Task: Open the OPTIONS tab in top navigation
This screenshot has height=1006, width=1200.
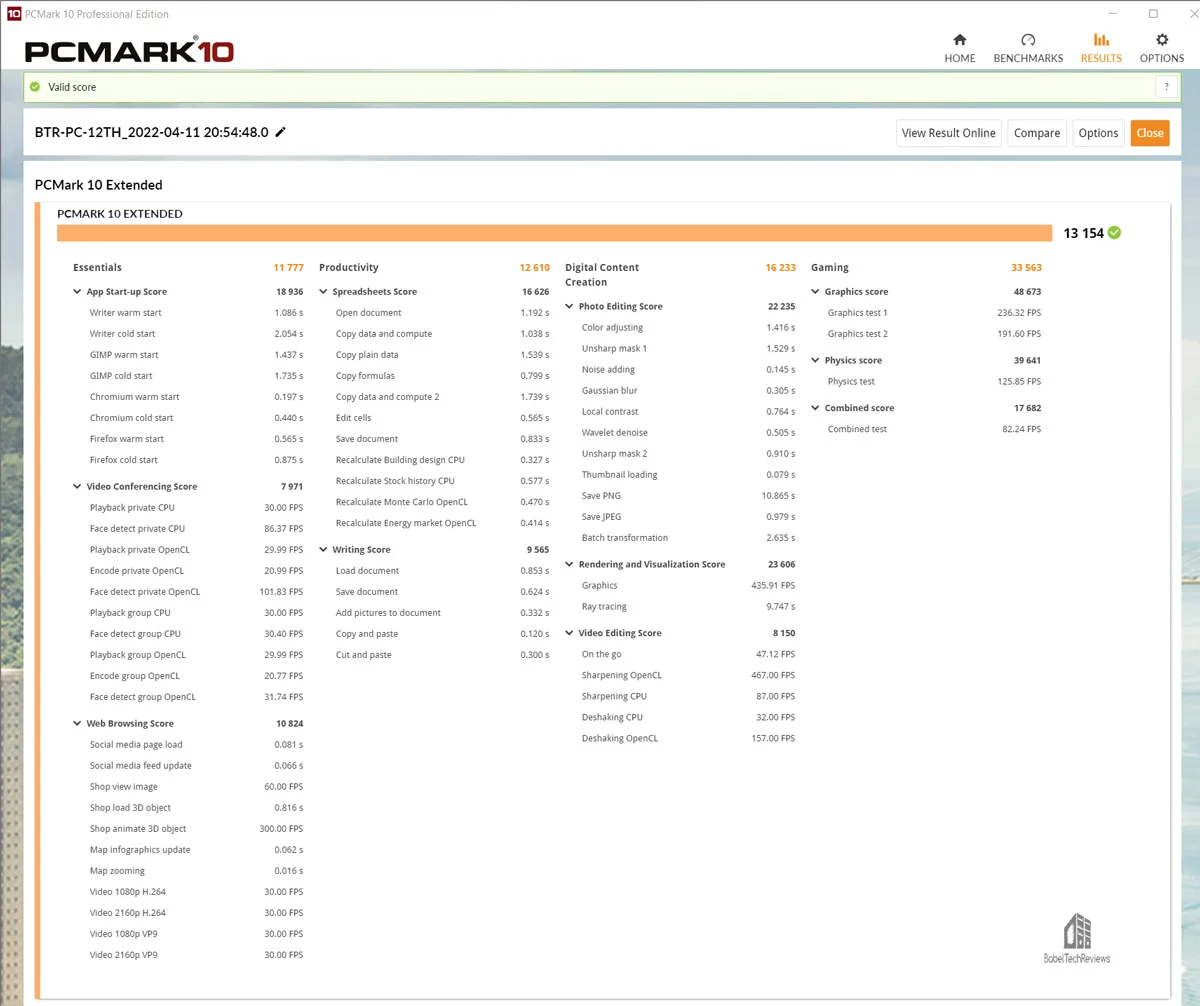Action: tap(1161, 48)
